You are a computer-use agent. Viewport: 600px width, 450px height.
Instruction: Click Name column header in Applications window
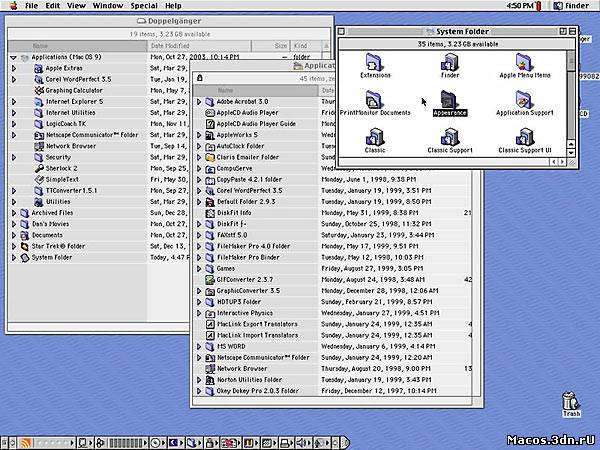pos(256,91)
